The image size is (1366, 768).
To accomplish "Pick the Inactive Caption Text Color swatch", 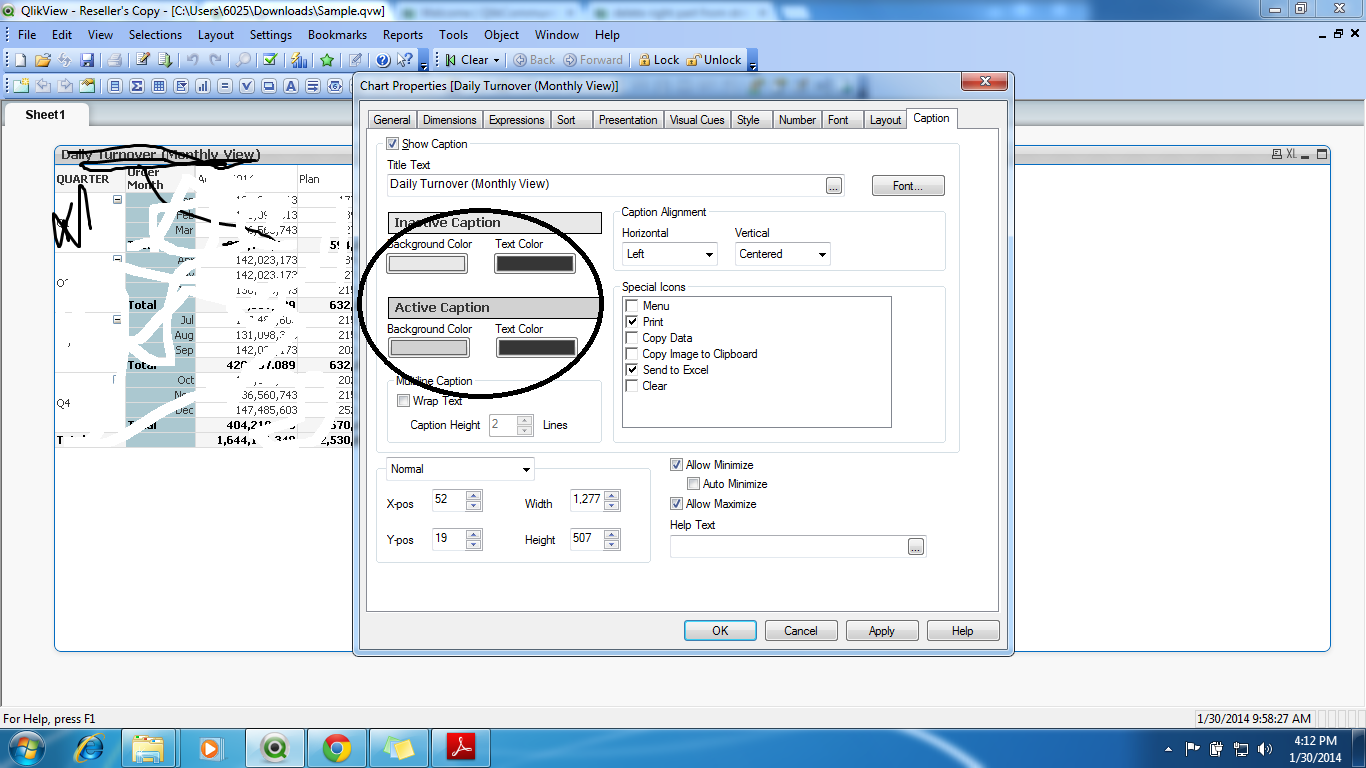I will pos(535,264).
